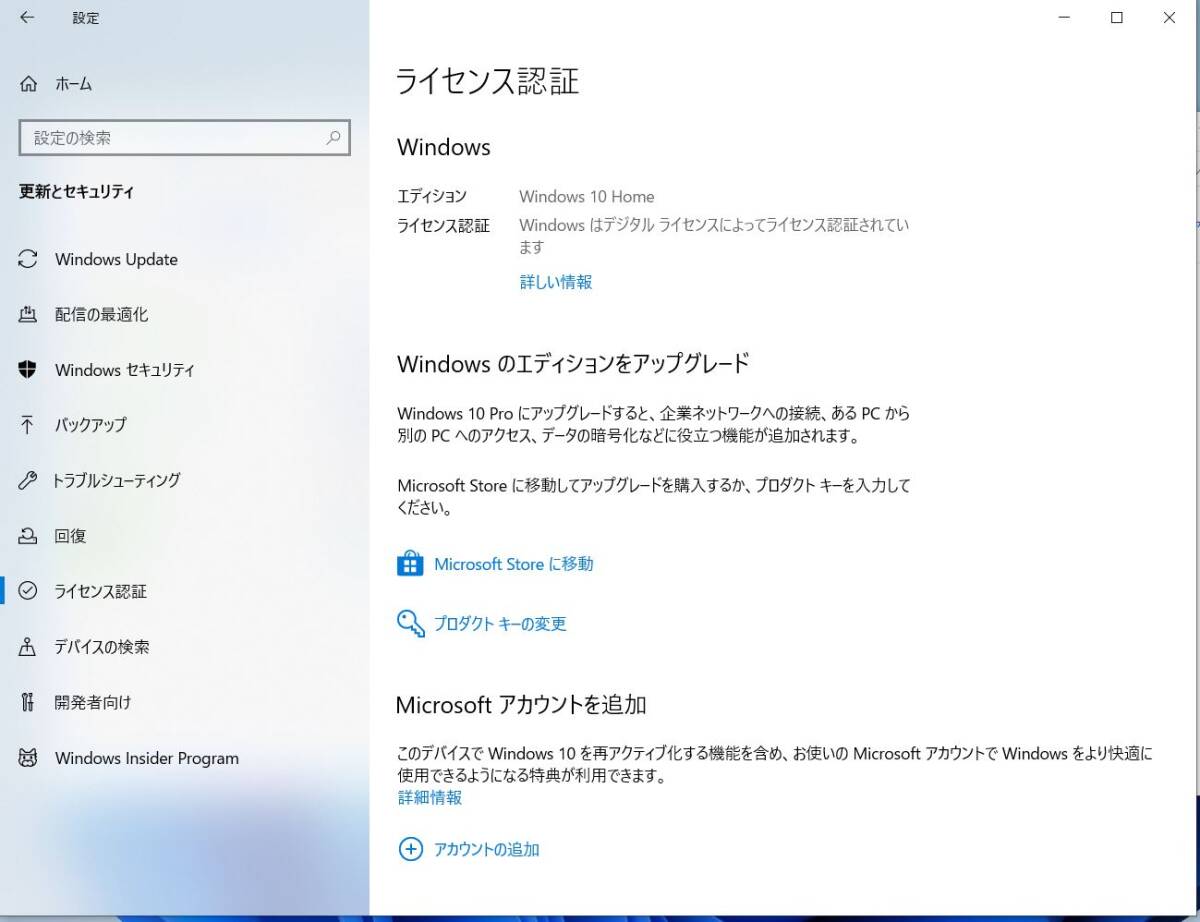
Task: Click the Windows section heading
Action: pyautogui.click(x=444, y=147)
